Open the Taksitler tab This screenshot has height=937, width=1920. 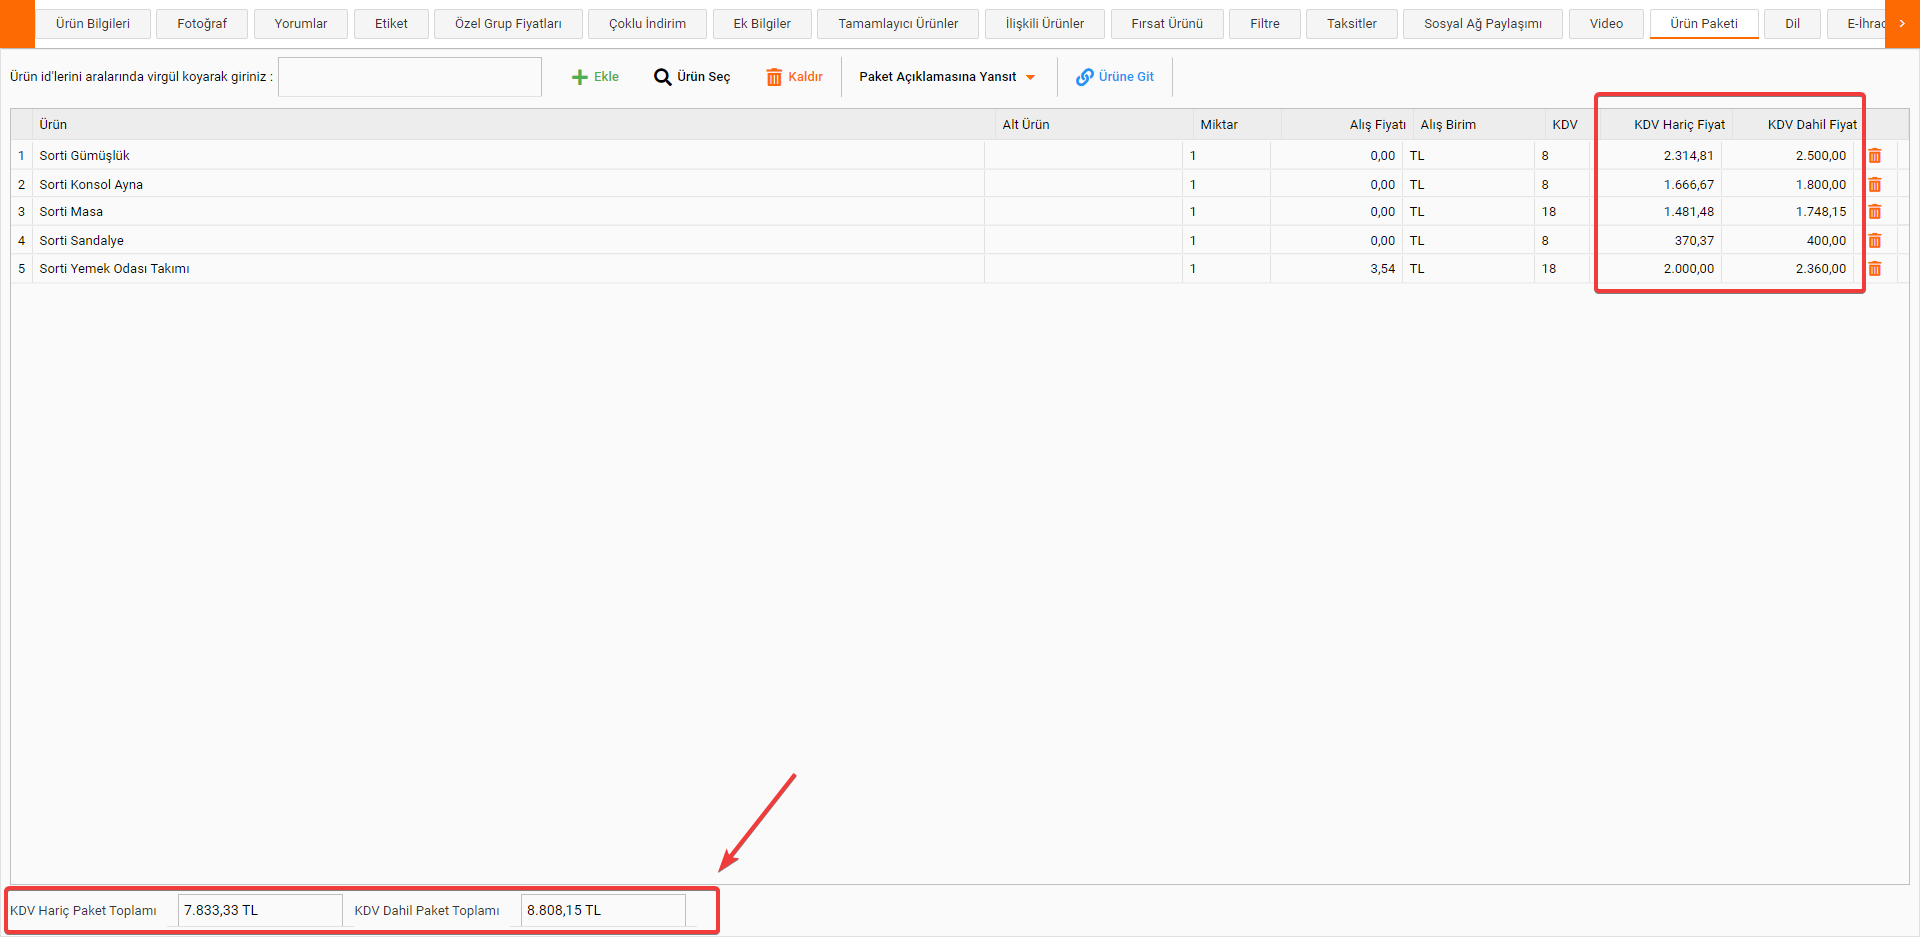(1352, 24)
